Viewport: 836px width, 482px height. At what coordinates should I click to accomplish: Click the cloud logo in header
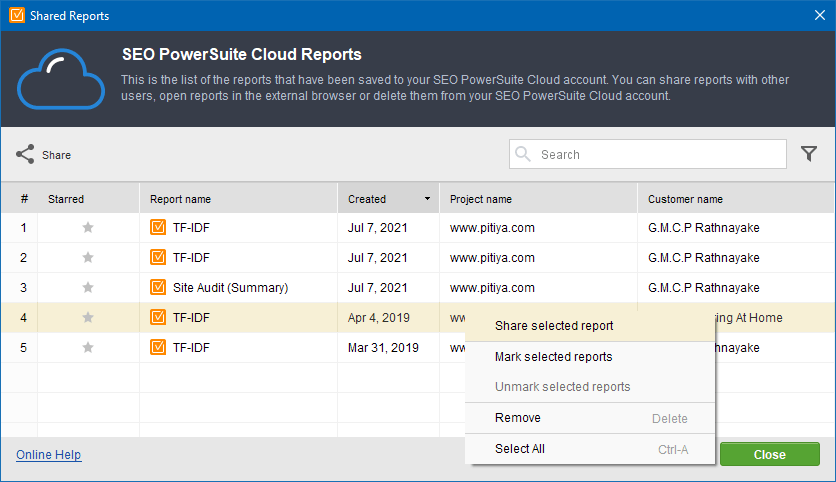tap(61, 79)
